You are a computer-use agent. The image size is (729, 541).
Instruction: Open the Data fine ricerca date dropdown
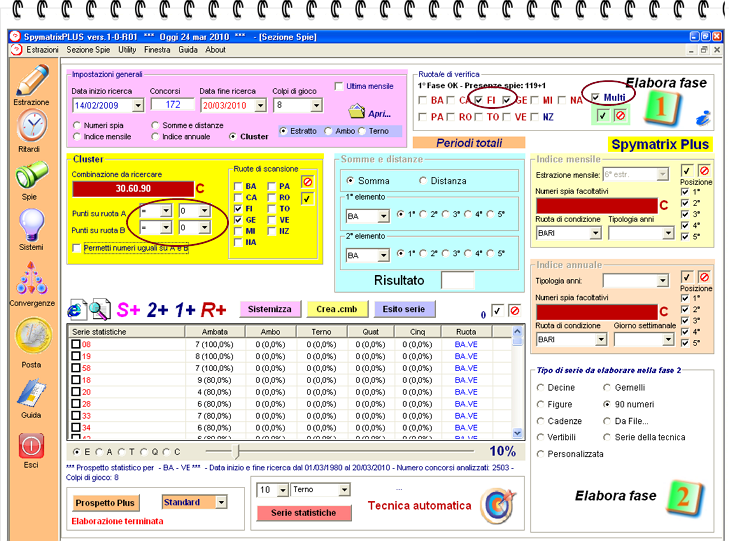click(260, 106)
